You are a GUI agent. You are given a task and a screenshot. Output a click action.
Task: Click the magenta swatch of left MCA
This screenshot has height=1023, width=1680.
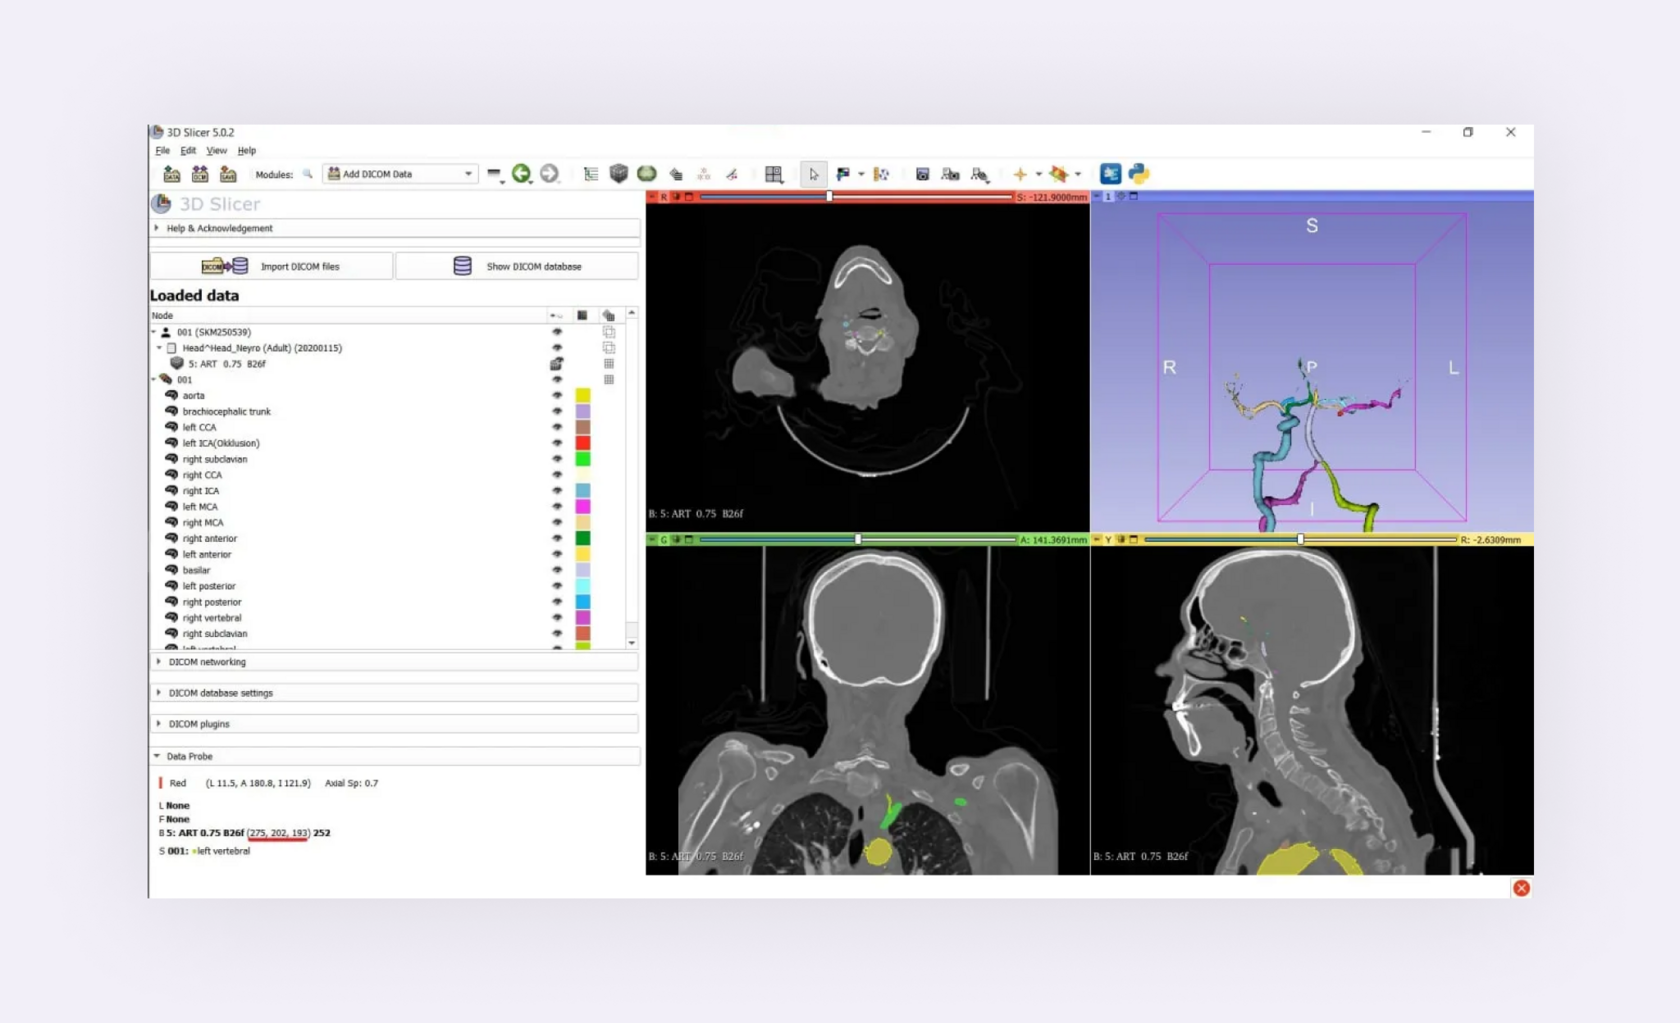[x=583, y=507]
